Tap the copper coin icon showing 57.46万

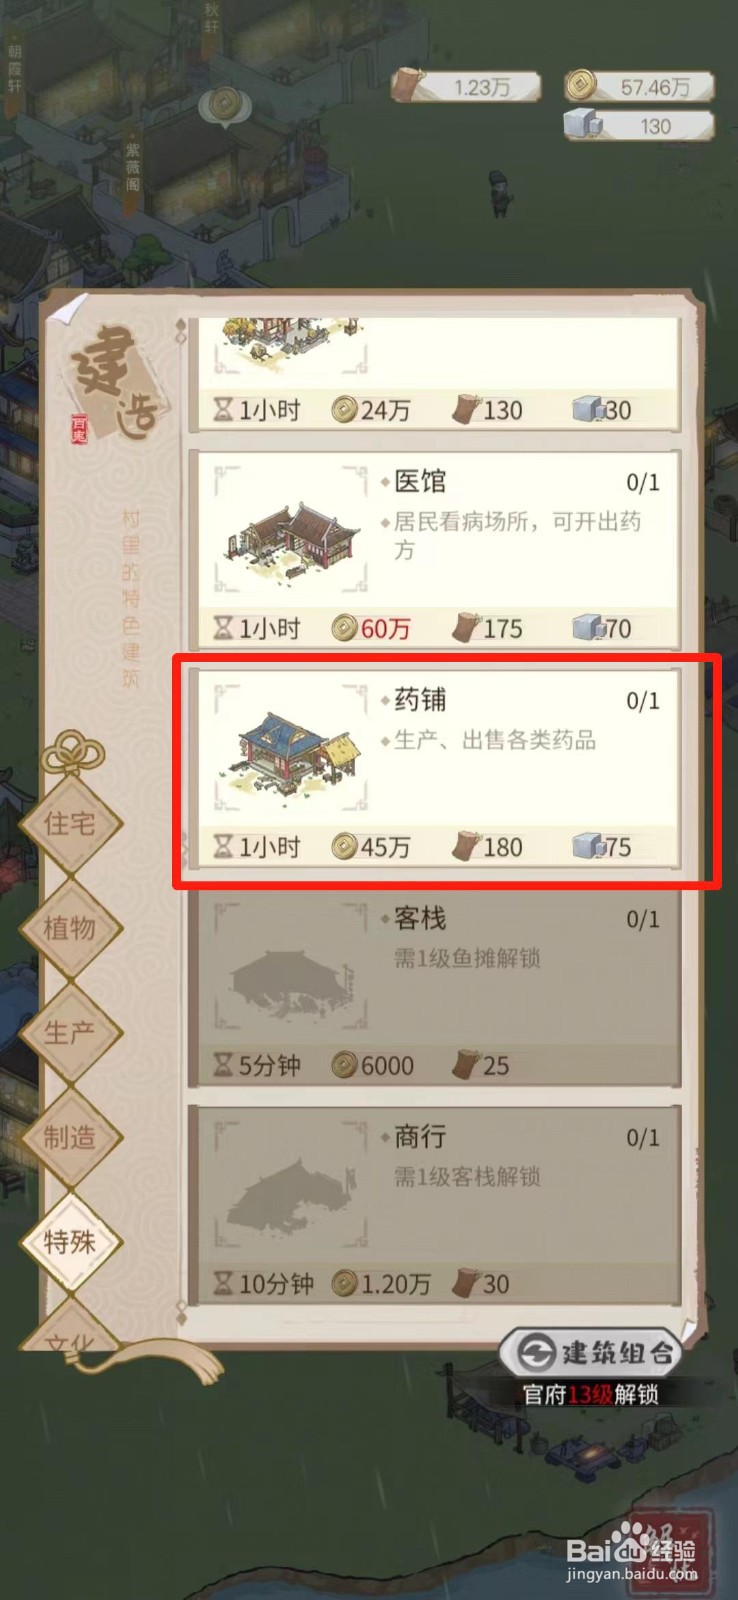(582, 86)
